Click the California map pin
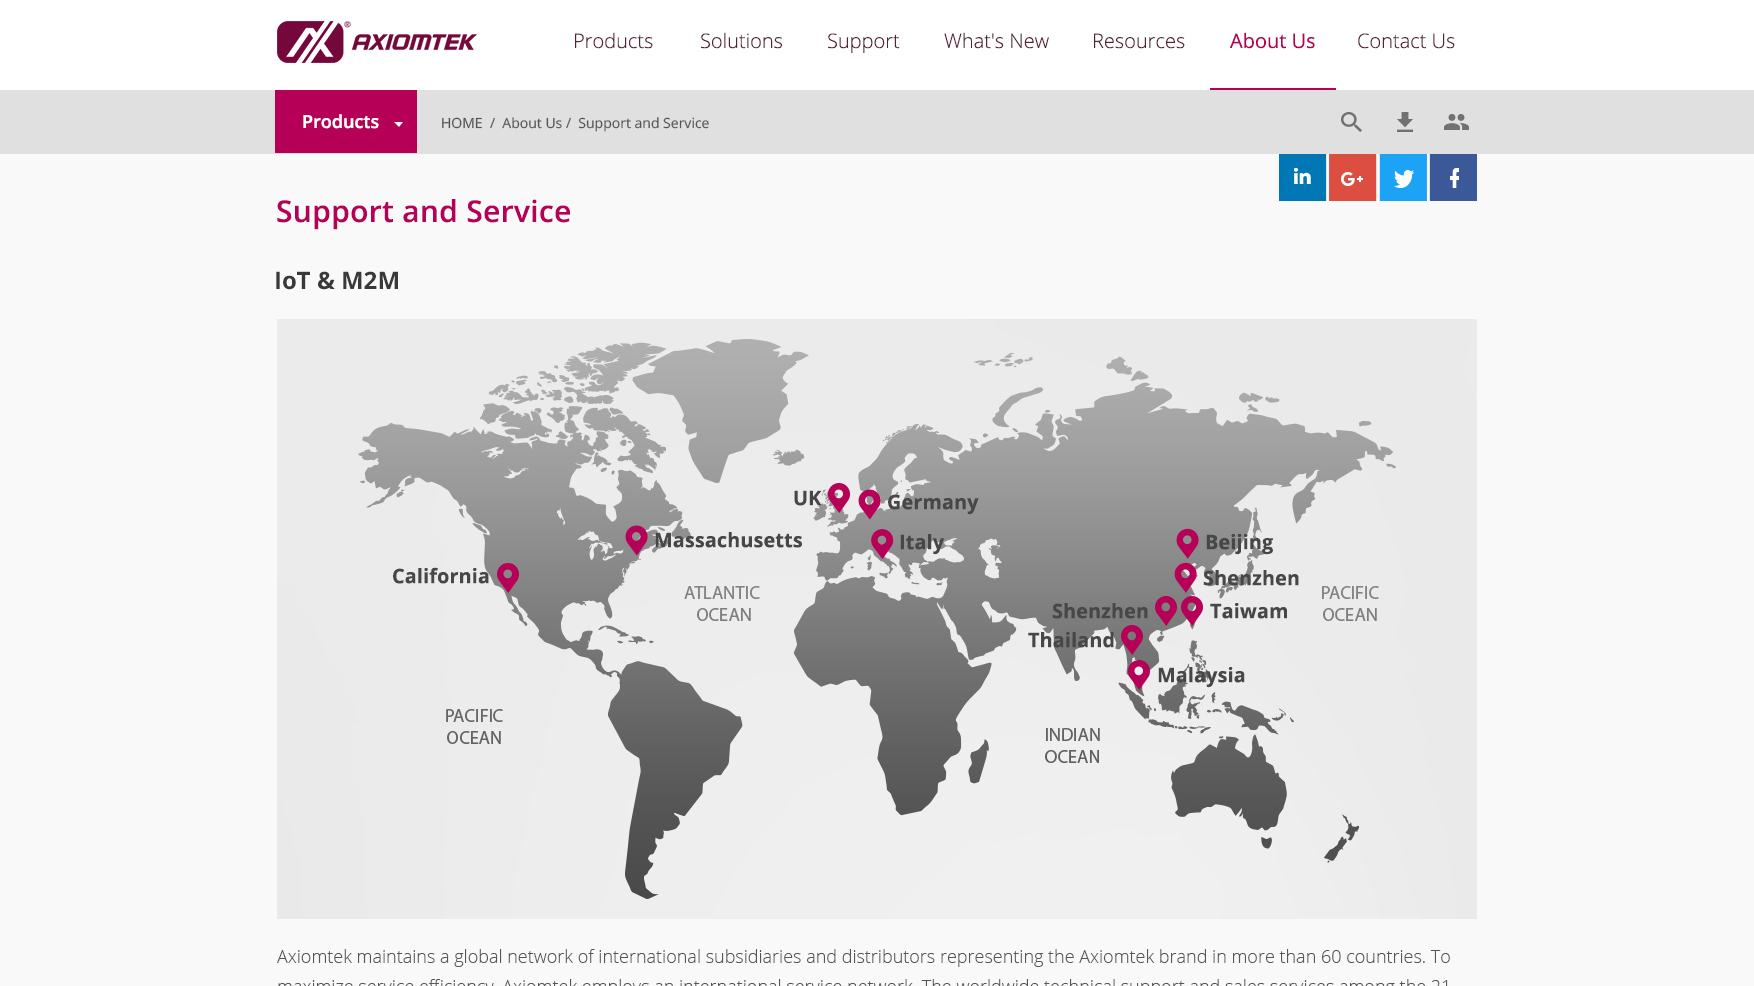Viewport: 1754px width, 986px height. (508, 575)
